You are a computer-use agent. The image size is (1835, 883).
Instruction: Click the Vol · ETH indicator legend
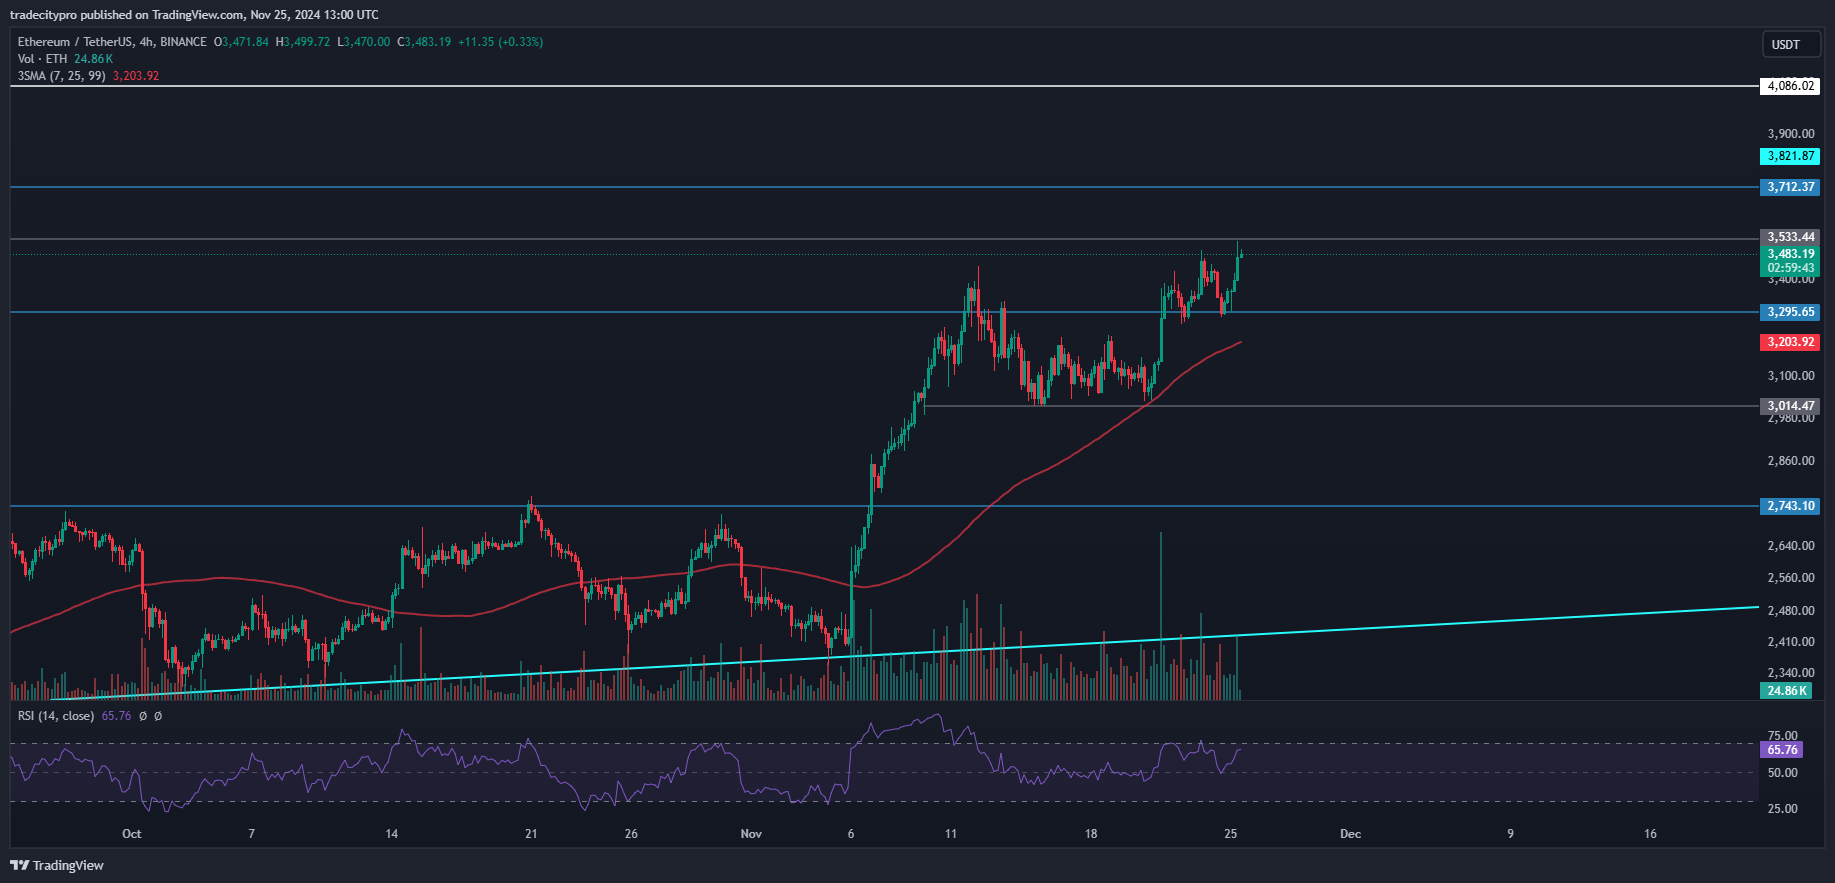tap(43, 59)
